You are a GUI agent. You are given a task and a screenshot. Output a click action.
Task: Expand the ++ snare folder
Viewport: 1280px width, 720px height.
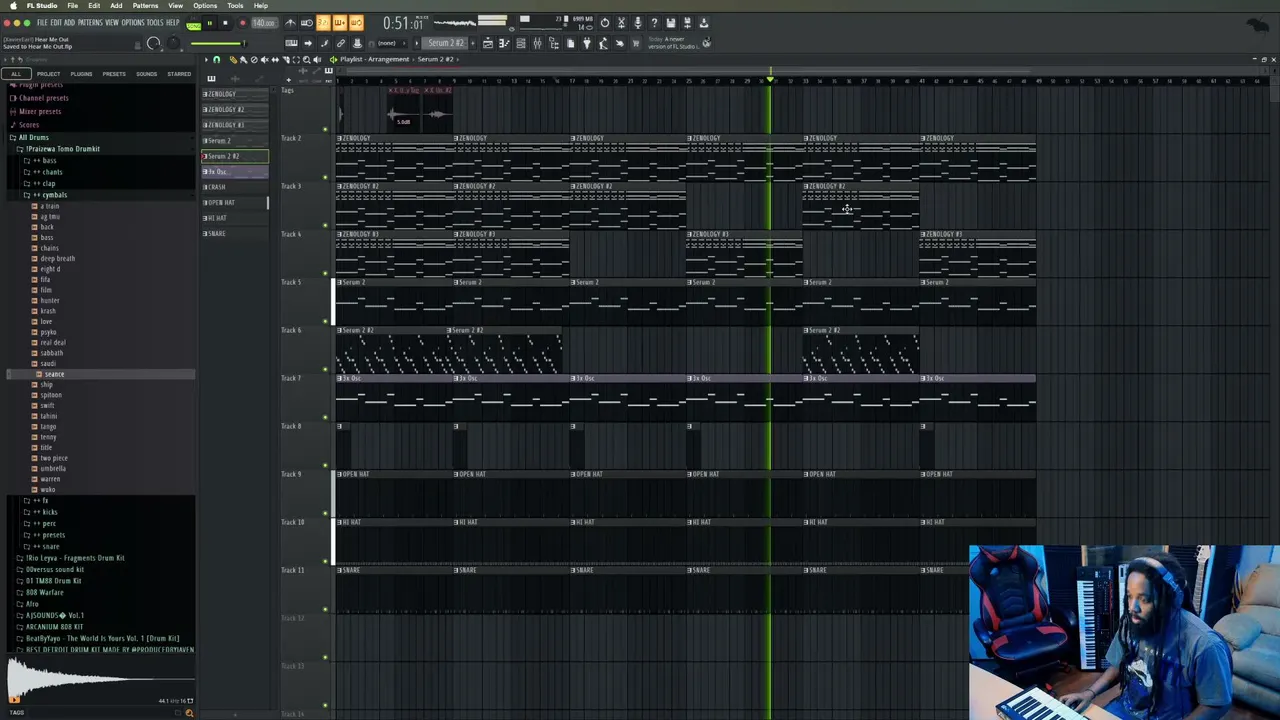[45, 546]
